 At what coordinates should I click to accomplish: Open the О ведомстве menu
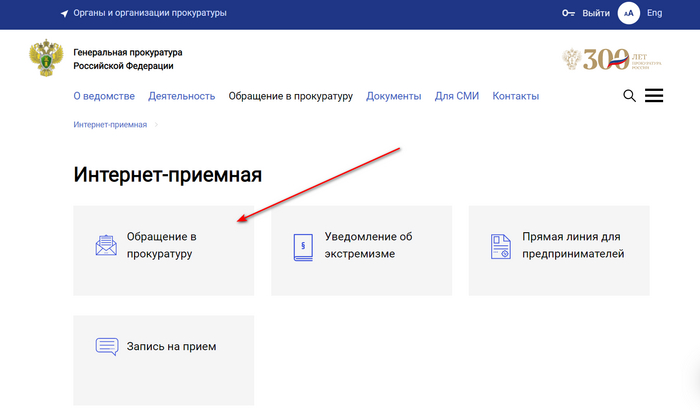click(x=104, y=96)
